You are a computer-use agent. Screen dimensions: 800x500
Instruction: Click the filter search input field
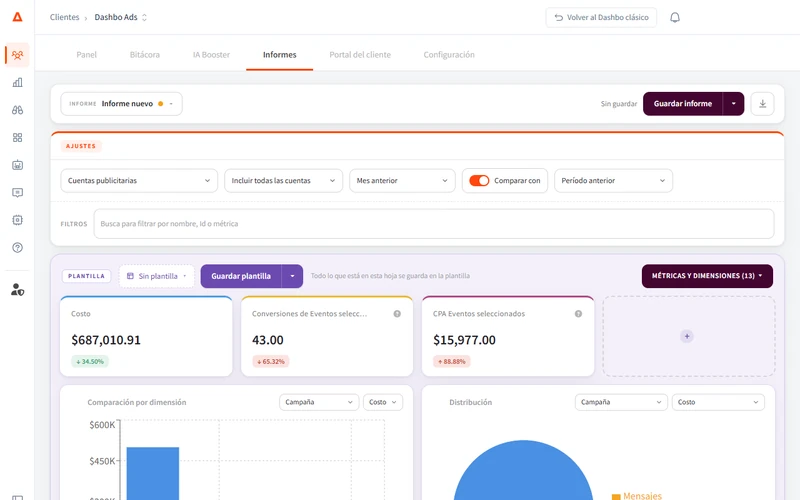[434, 223]
